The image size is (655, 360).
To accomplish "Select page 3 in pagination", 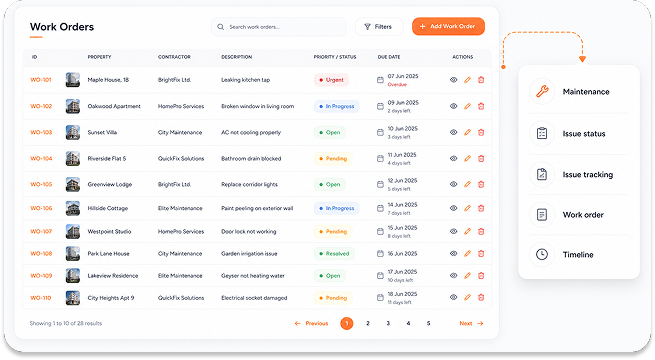I will (x=388, y=323).
